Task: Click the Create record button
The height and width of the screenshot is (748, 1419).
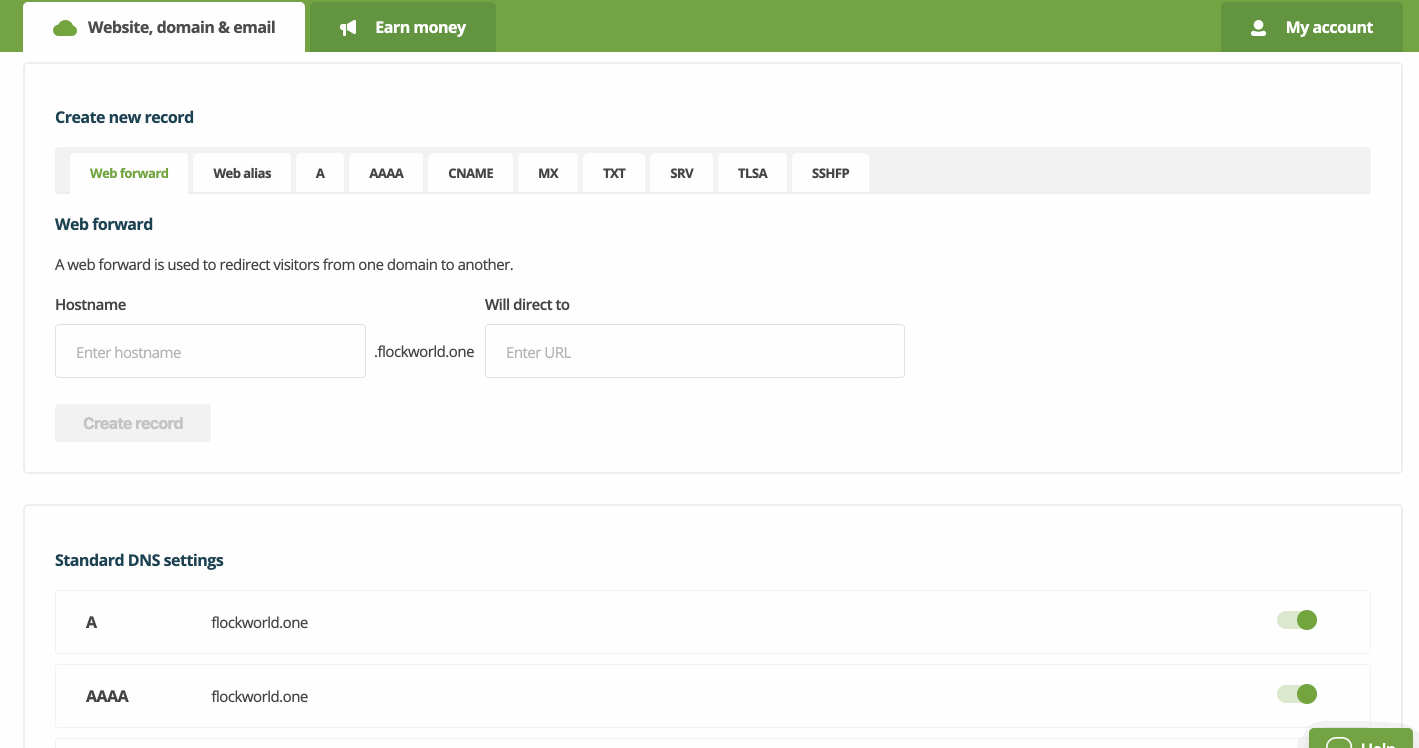Action: [133, 423]
